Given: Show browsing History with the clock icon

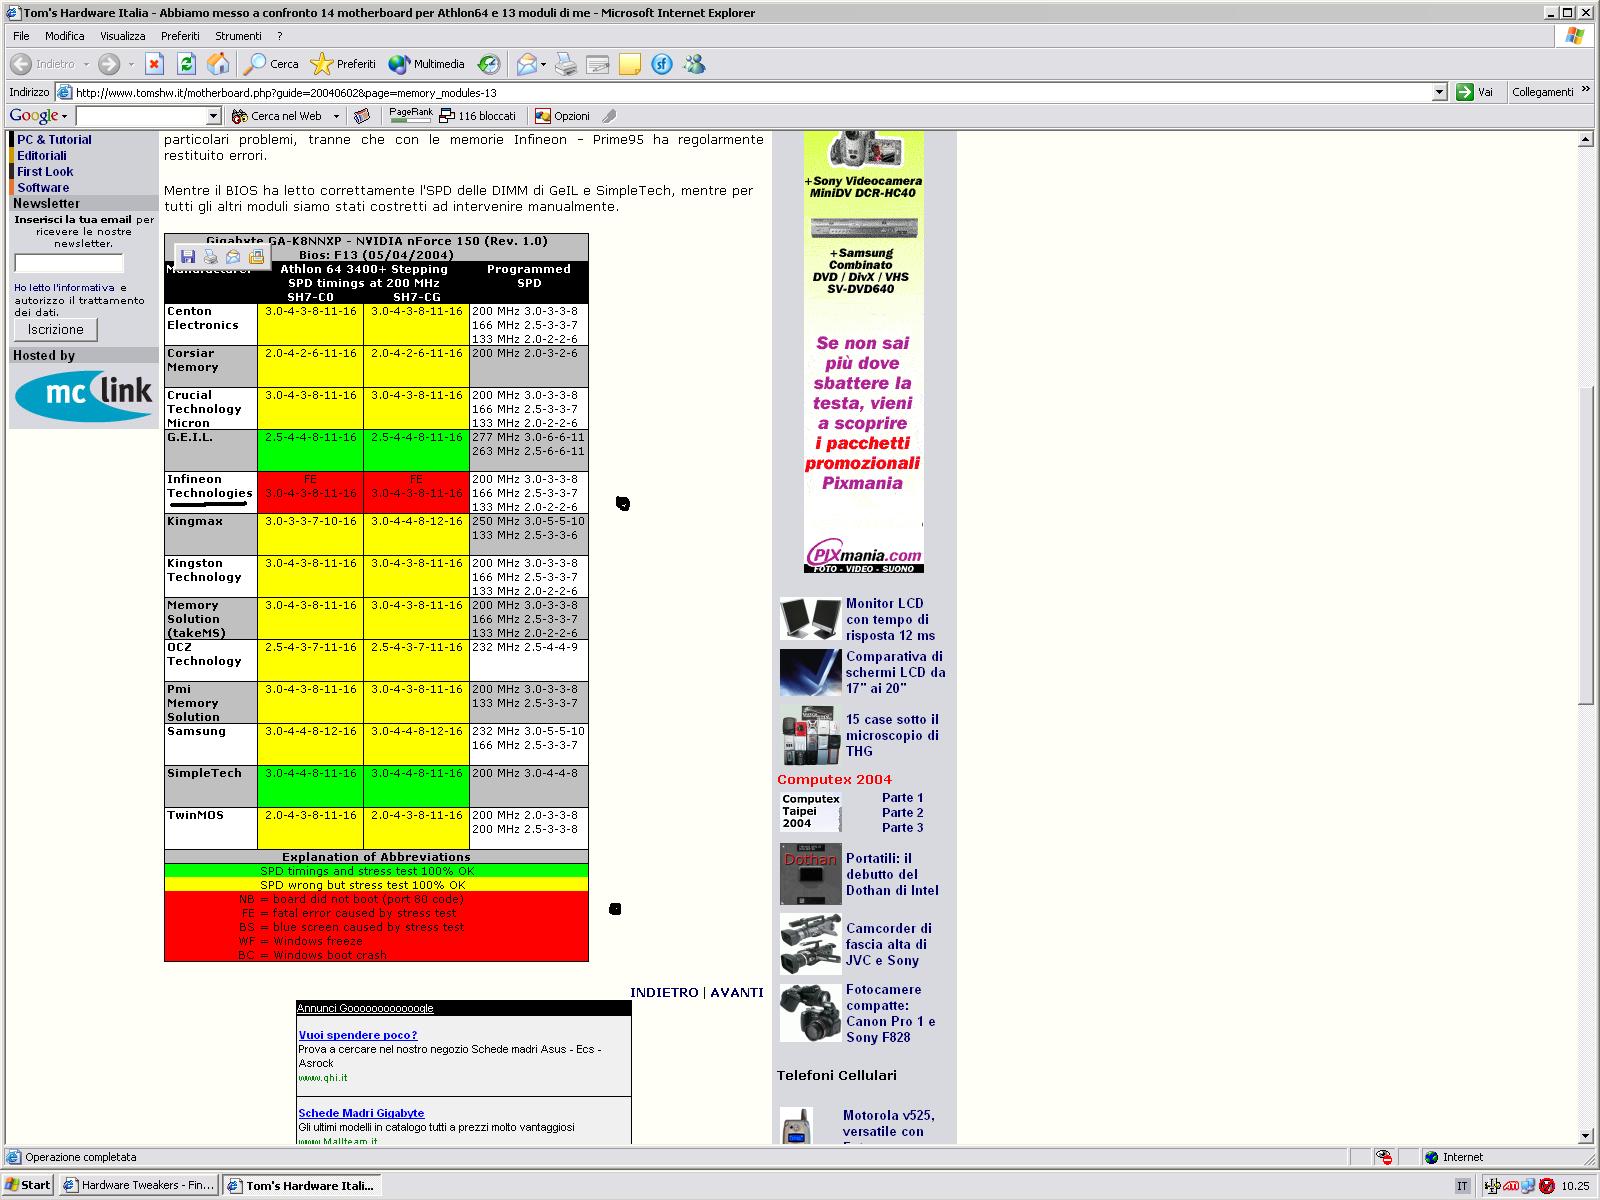Looking at the screenshot, I should tap(488, 64).
